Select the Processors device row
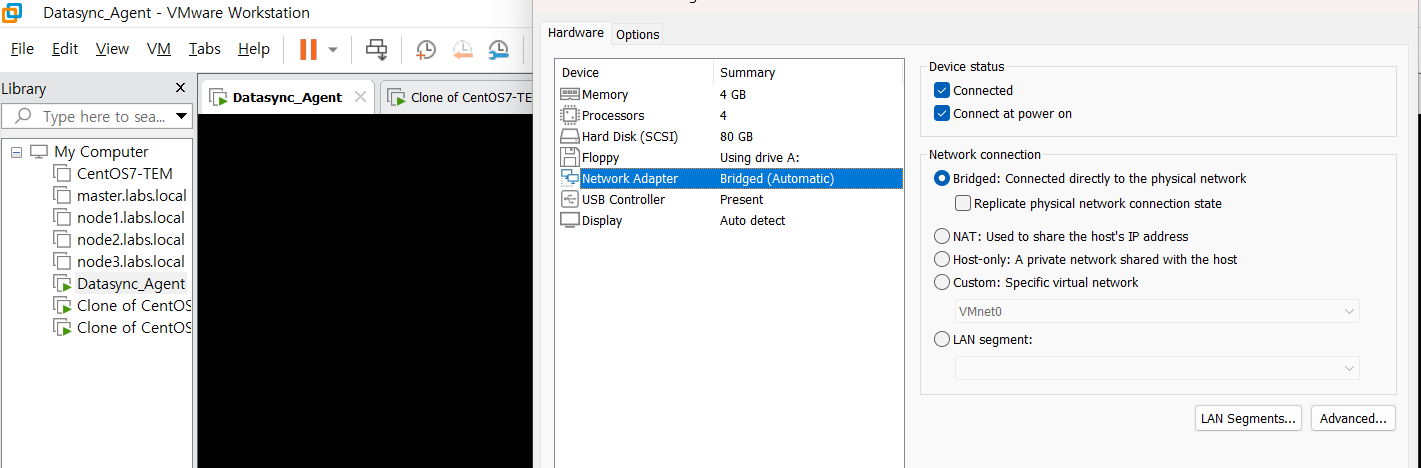 tap(730, 116)
